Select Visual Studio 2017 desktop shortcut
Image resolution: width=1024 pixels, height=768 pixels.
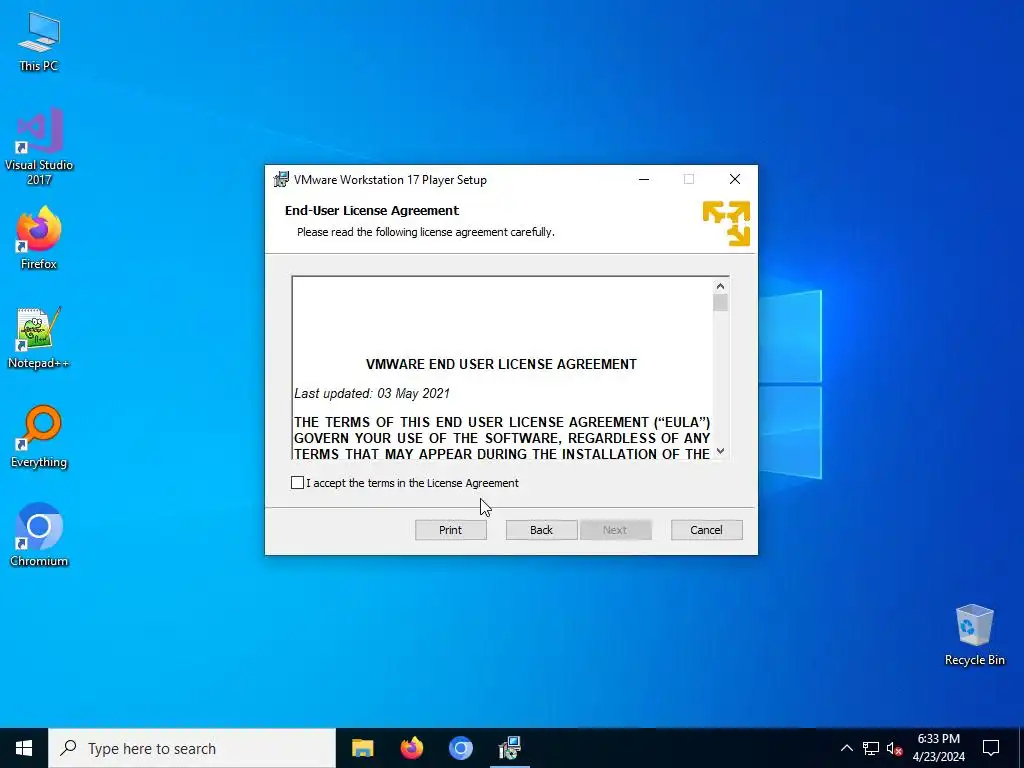tap(39, 147)
